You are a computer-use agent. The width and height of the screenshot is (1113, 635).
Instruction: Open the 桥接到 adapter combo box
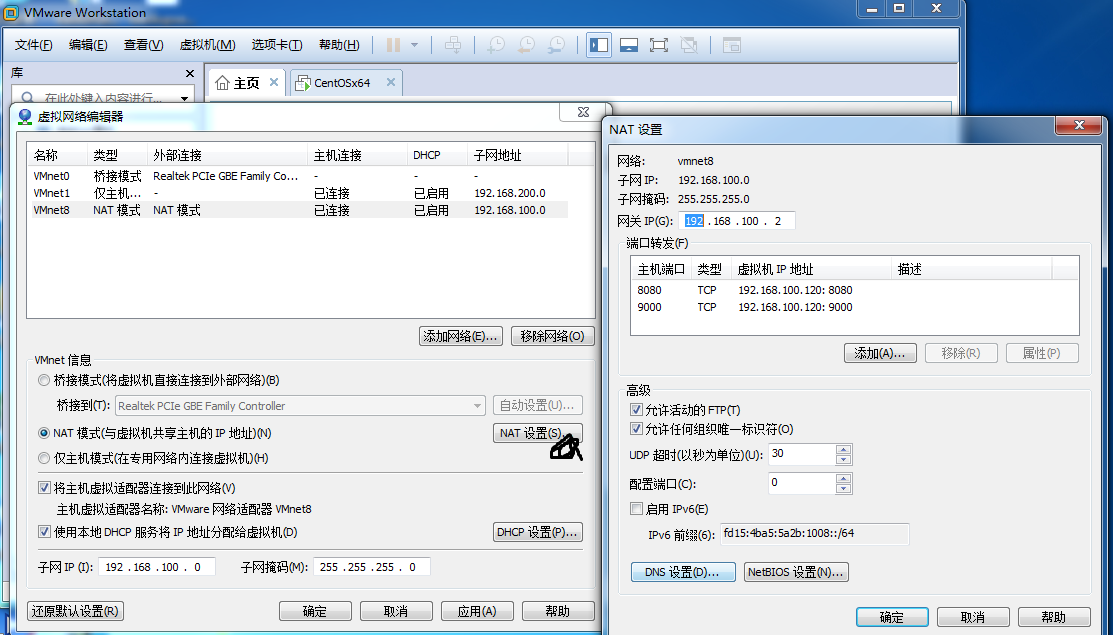click(x=300, y=406)
